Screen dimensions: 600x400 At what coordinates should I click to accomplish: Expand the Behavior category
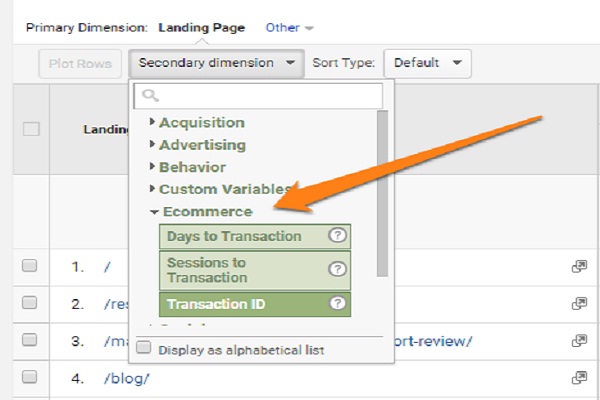click(x=152, y=167)
